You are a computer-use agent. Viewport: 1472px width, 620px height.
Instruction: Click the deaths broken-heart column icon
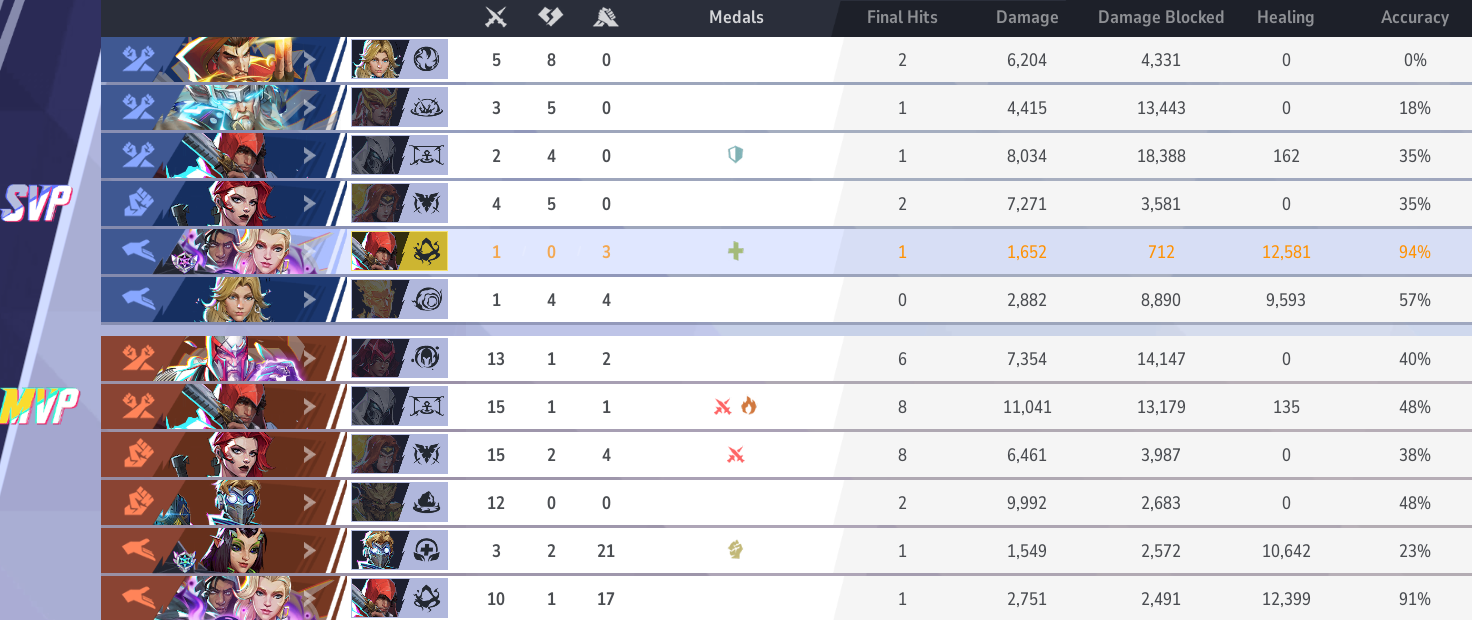(x=551, y=17)
